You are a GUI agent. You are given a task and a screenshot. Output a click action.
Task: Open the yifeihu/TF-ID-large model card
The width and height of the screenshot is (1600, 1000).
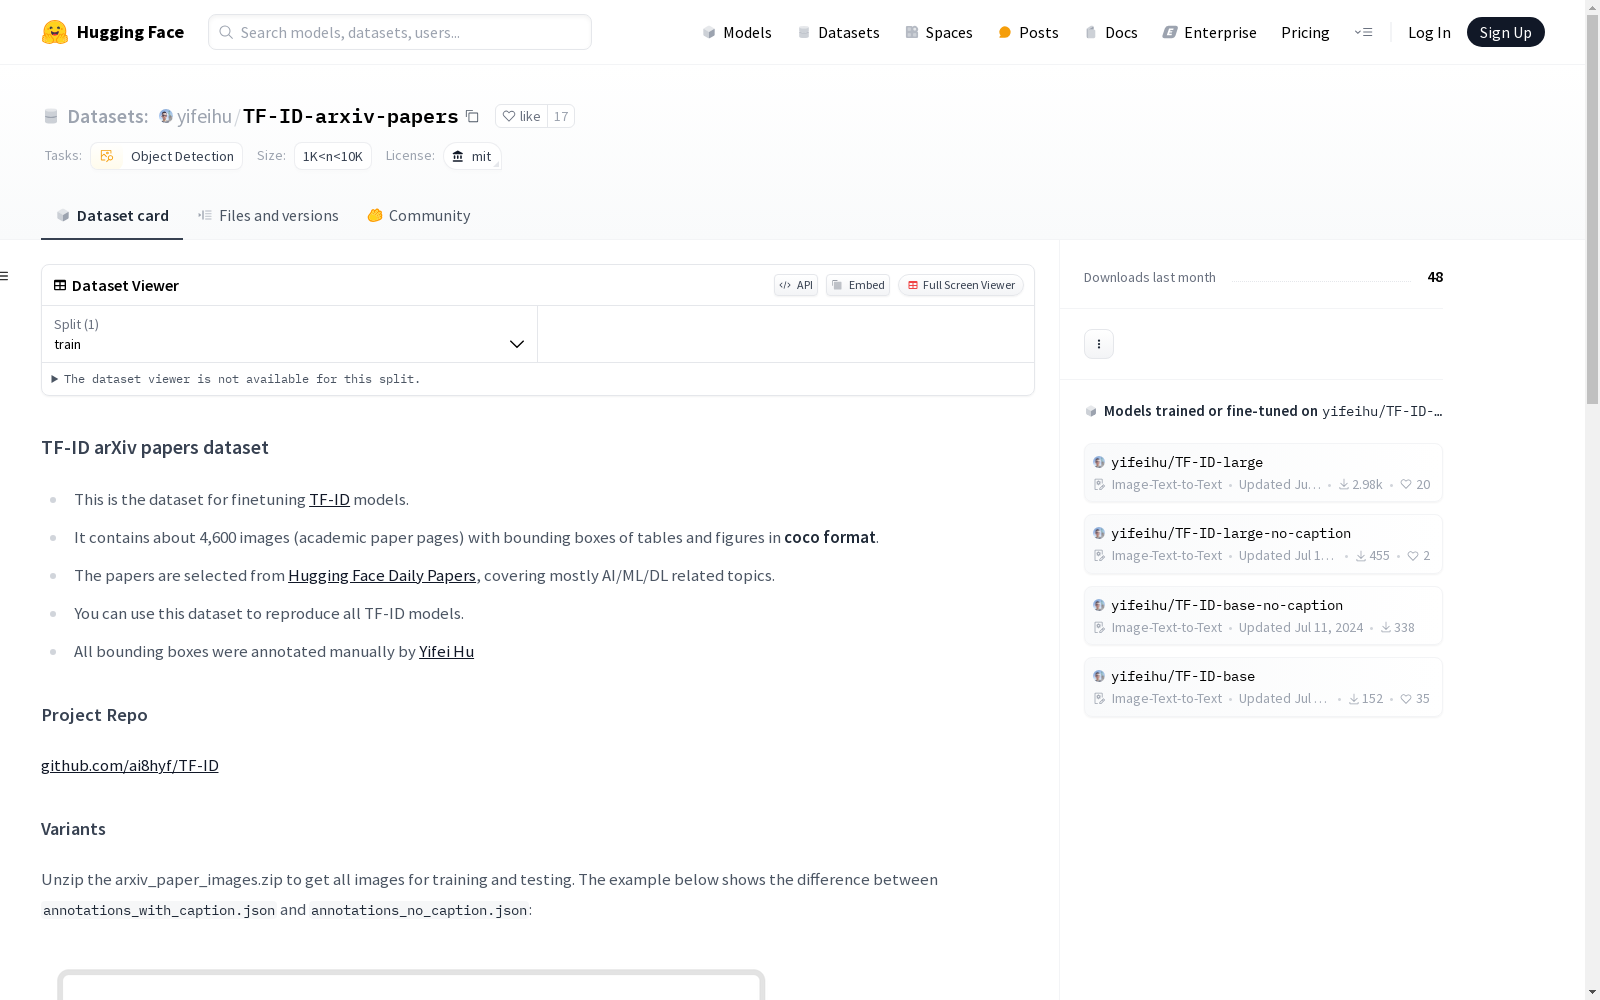[x=1263, y=473]
